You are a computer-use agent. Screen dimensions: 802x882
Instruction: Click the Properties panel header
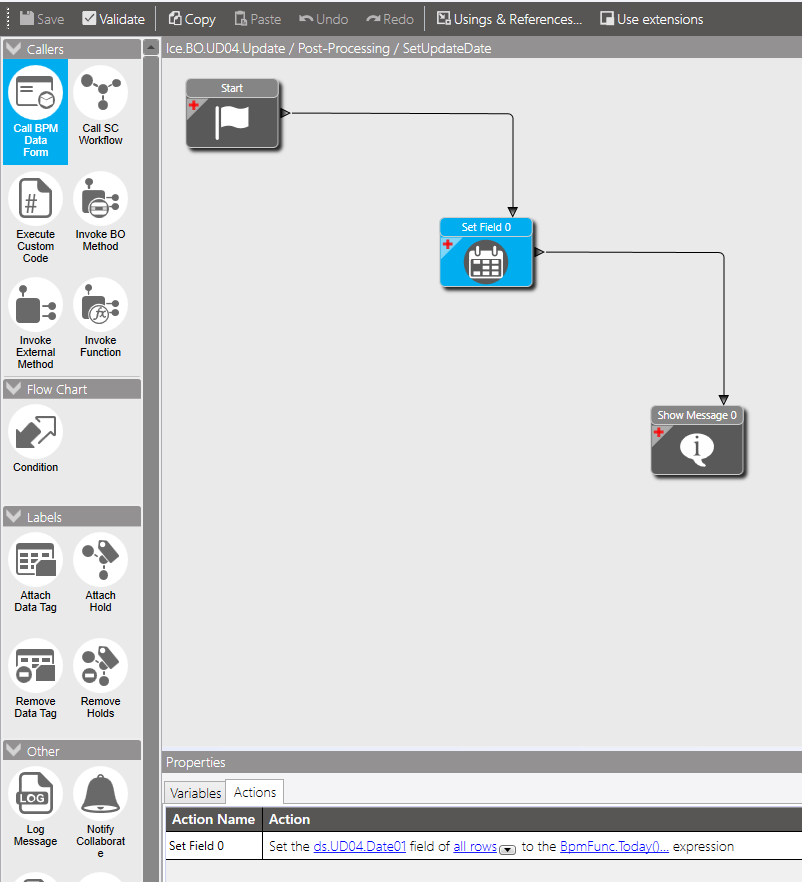point(482,762)
